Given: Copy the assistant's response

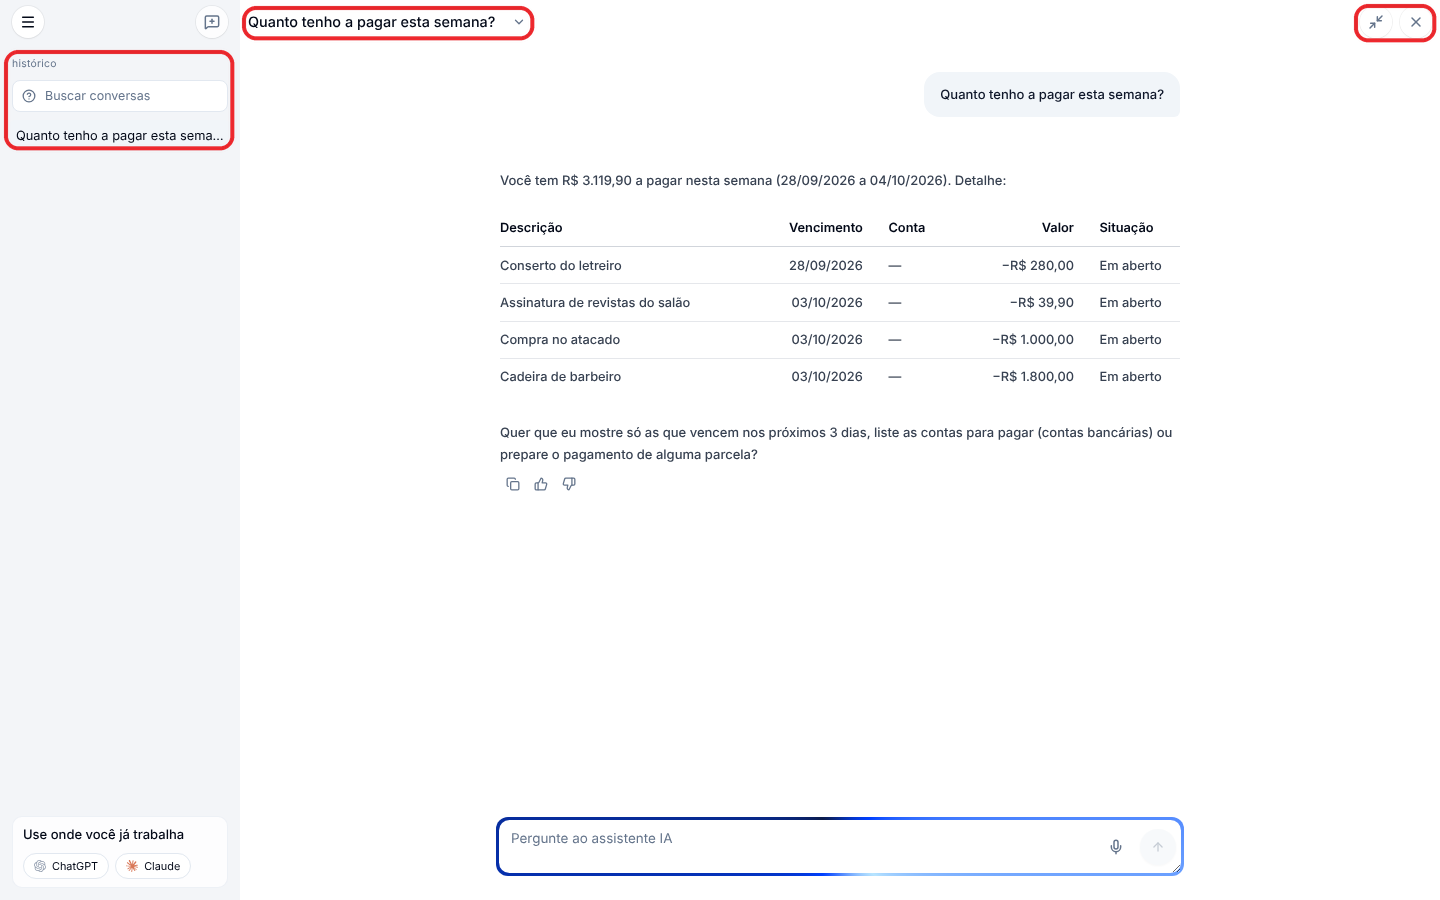Looking at the screenshot, I should pos(513,484).
